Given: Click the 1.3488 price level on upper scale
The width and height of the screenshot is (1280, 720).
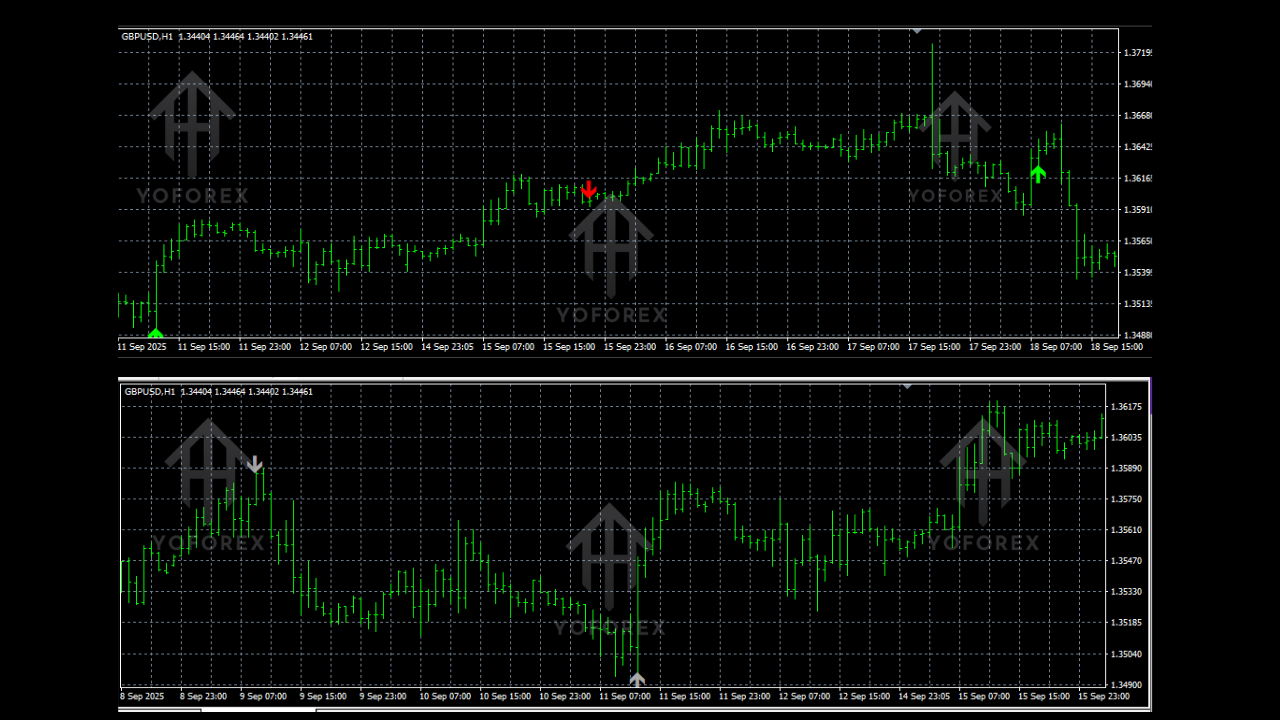Looking at the screenshot, I should (1137, 335).
